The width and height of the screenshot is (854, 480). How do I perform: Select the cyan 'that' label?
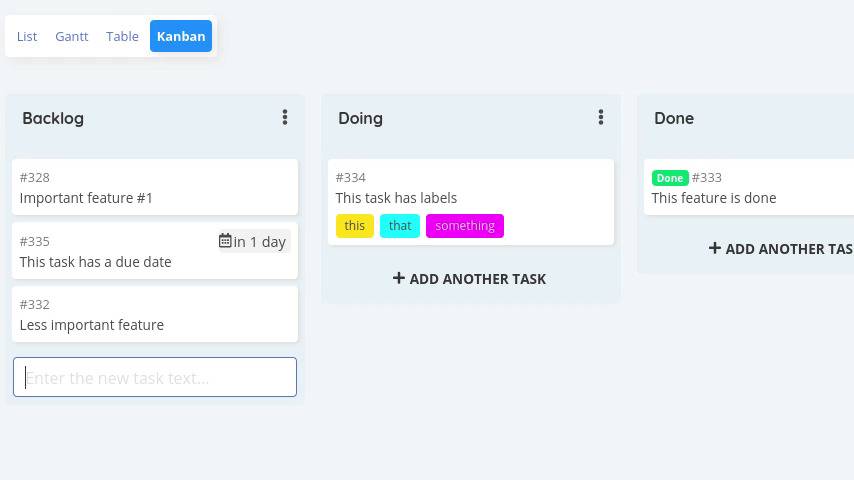coord(400,226)
